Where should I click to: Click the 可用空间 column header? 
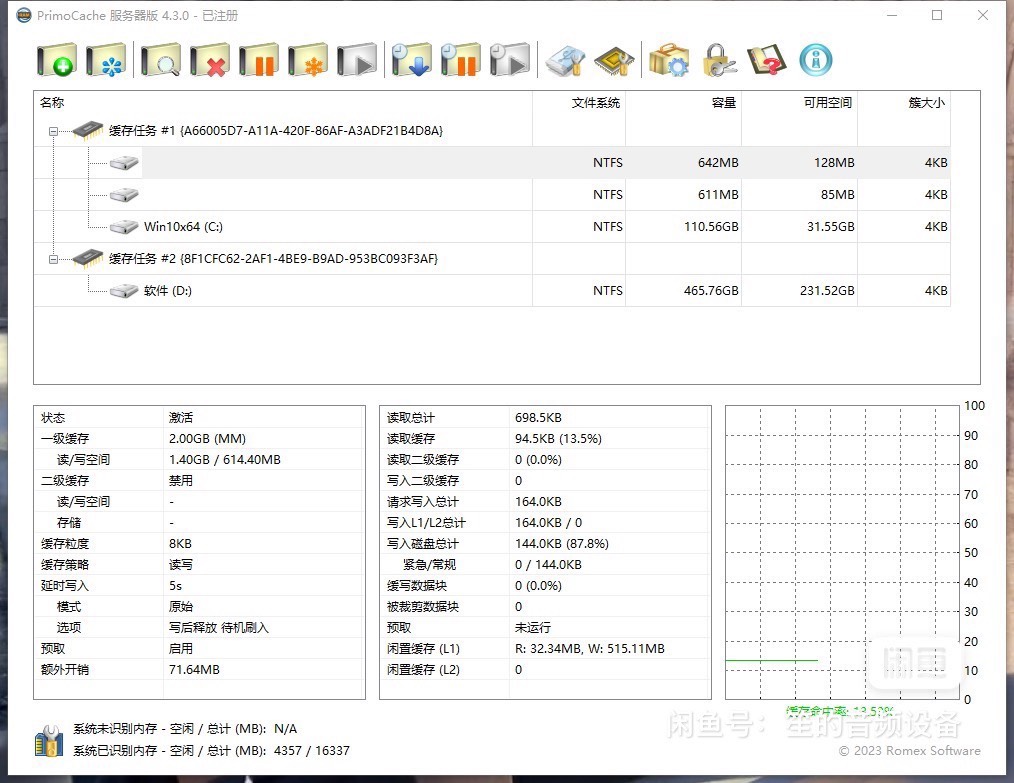[x=799, y=103]
